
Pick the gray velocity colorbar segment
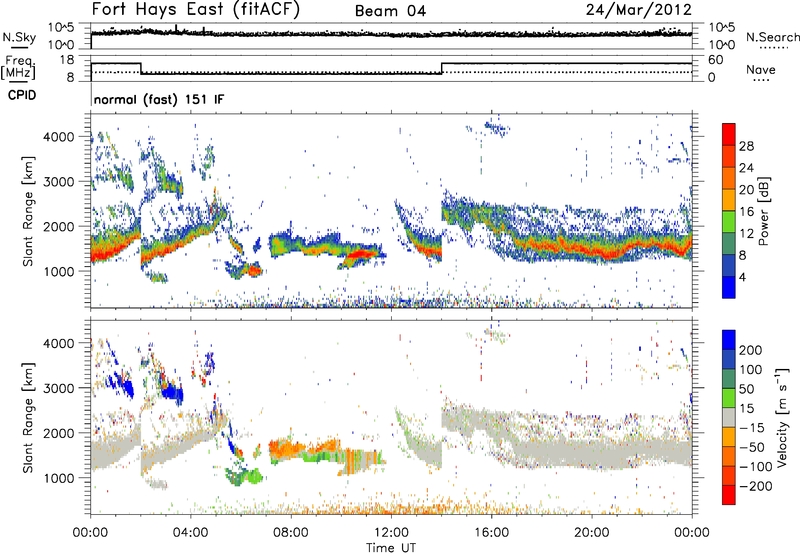(729, 417)
